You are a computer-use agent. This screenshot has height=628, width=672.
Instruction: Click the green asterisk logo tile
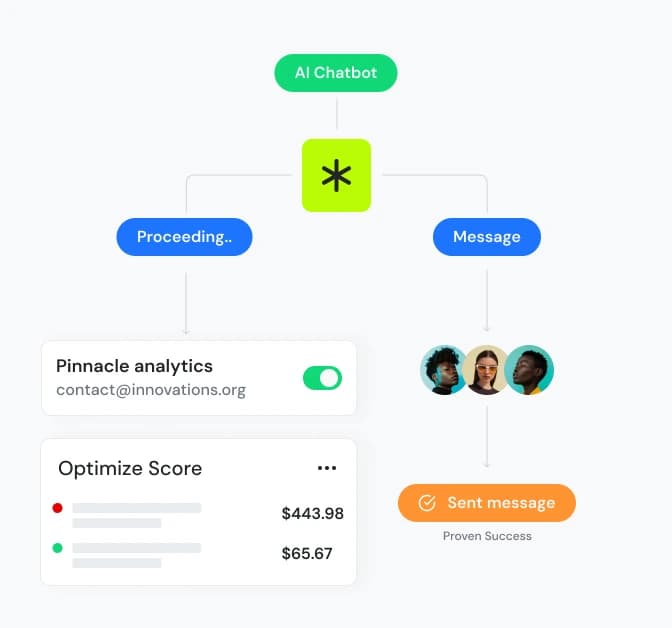pyautogui.click(x=336, y=175)
